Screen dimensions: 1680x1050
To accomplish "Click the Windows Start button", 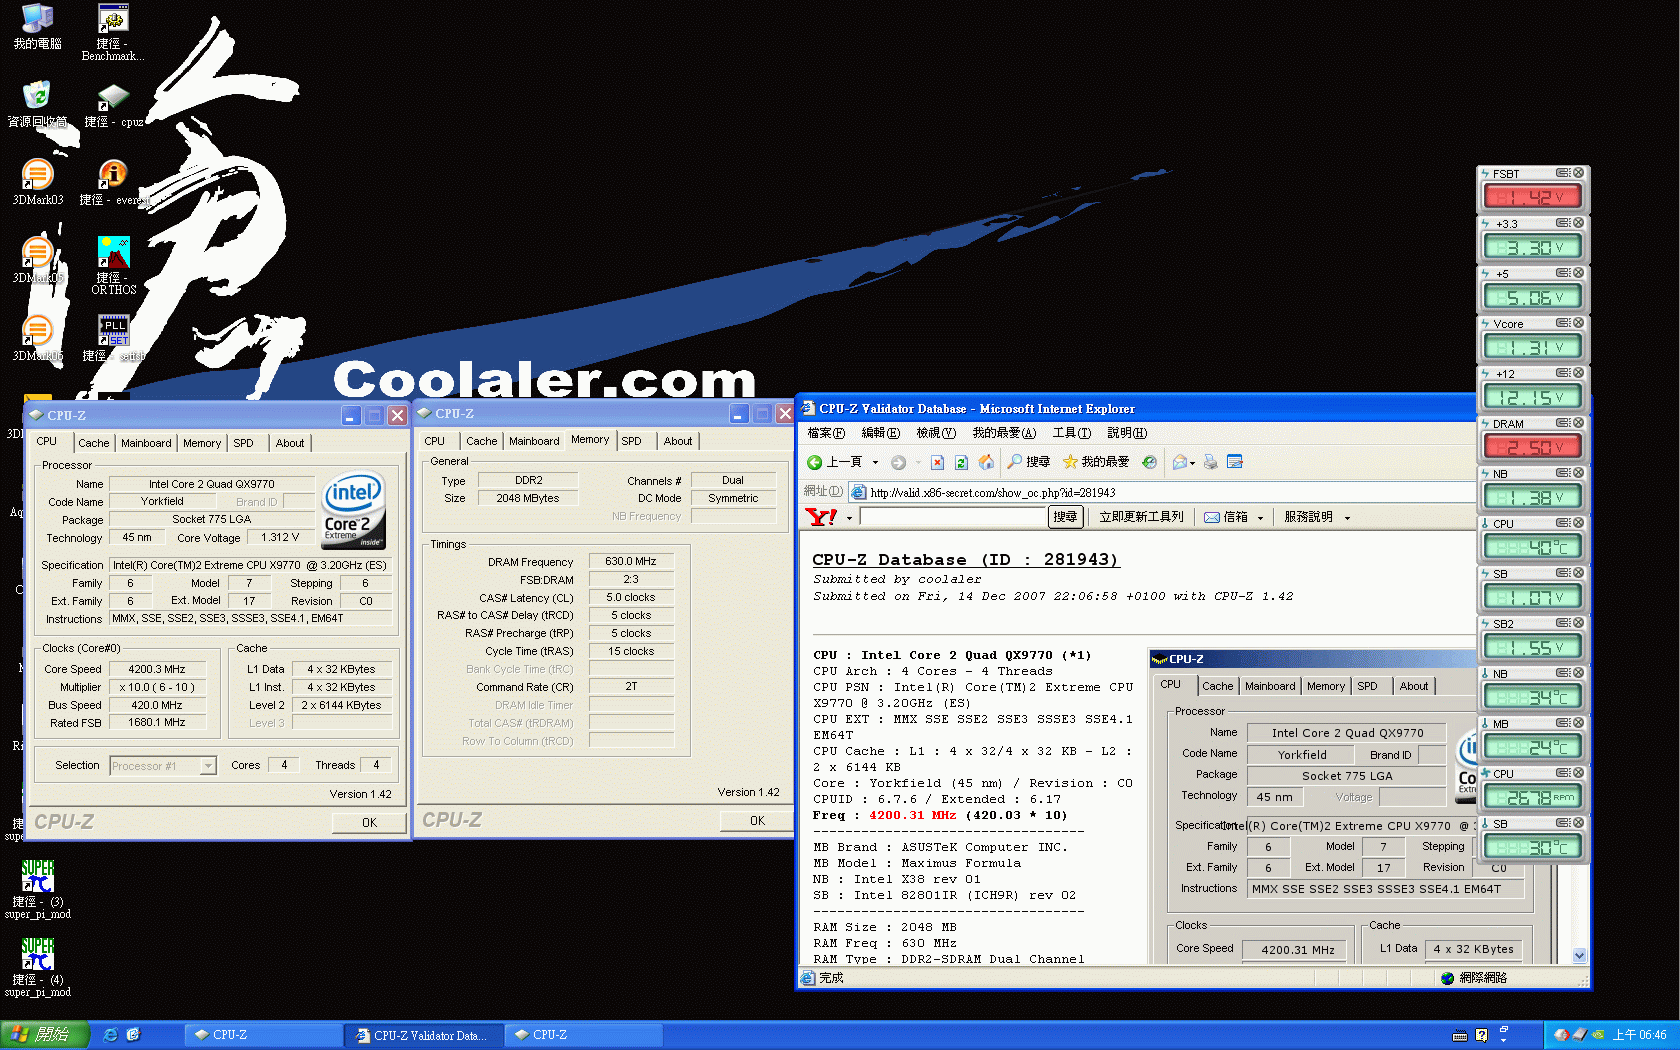I will 44,1035.
